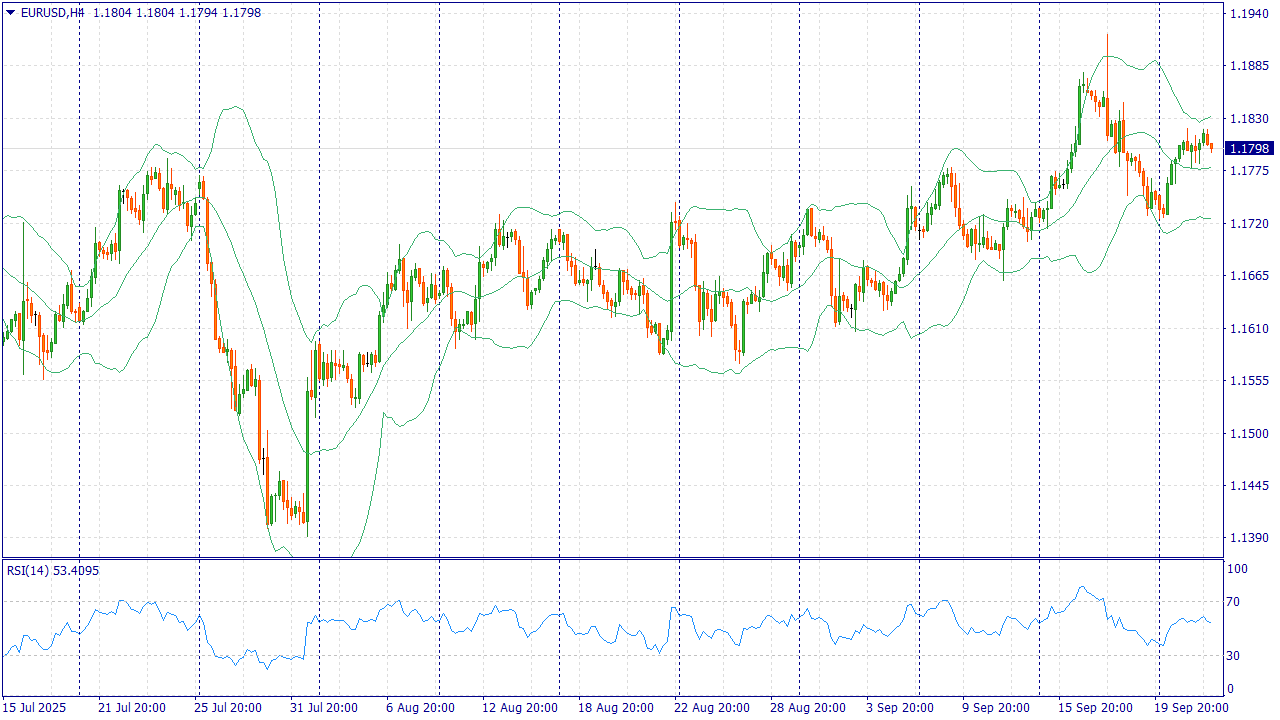The height and width of the screenshot is (720, 1280).
Task: Click the 1.1555 price axis label
Action: click(1249, 381)
